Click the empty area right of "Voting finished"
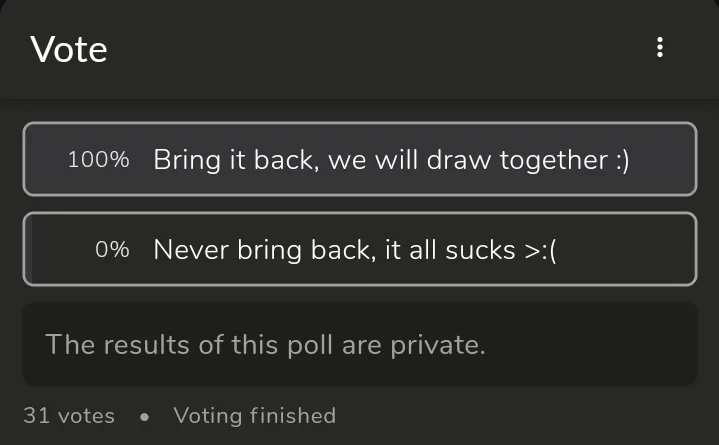Image resolution: width=719 pixels, height=445 pixels. (520, 415)
